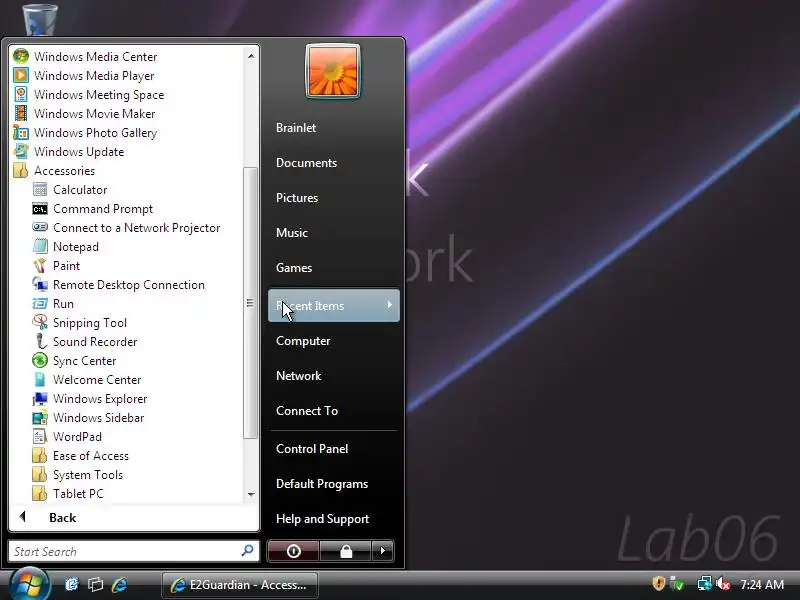Open the Brainlet user folder
The image size is (800, 600).
[x=296, y=128]
